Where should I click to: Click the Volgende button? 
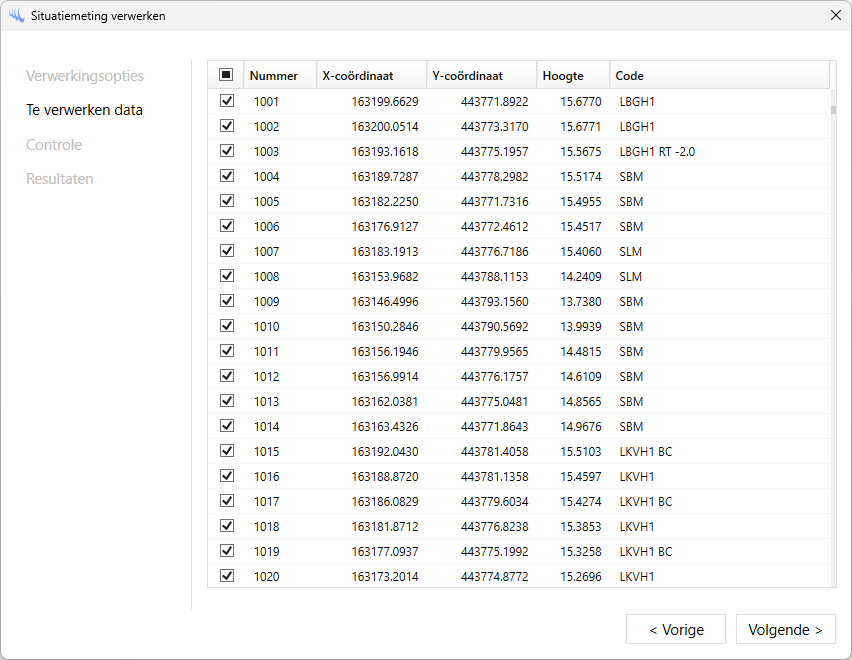pyautogui.click(x=785, y=629)
